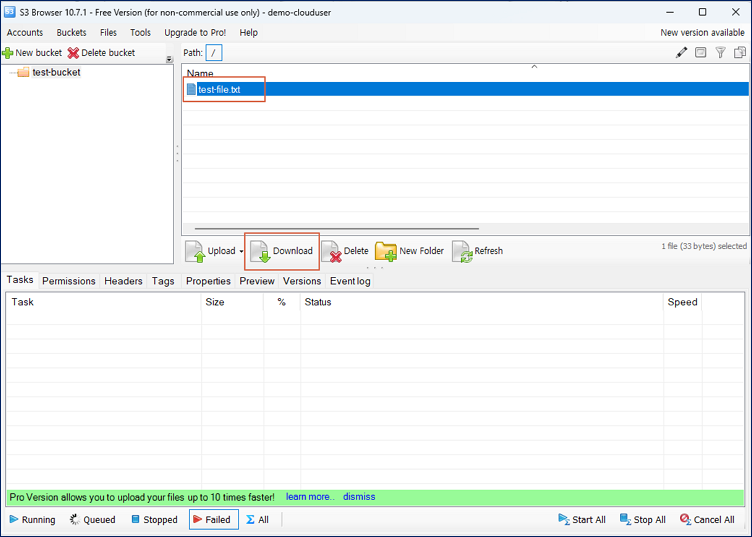The height and width of the screenshot is (537, 752).
Task: Click the window view icon beside the pencil
Action: 701,53
